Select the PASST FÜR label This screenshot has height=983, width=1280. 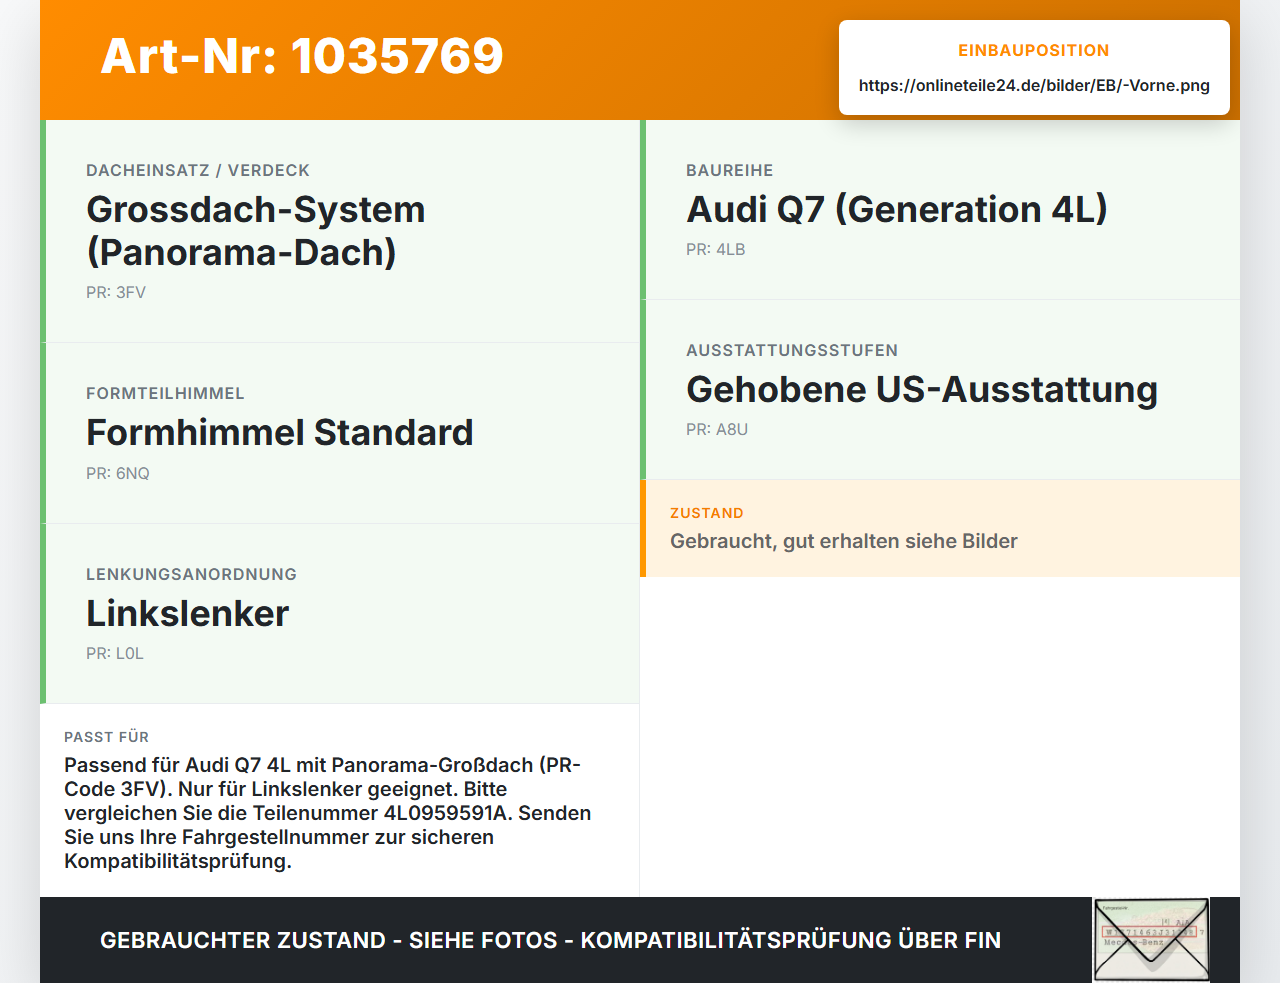pyautogui.click(x=106, y=737)
